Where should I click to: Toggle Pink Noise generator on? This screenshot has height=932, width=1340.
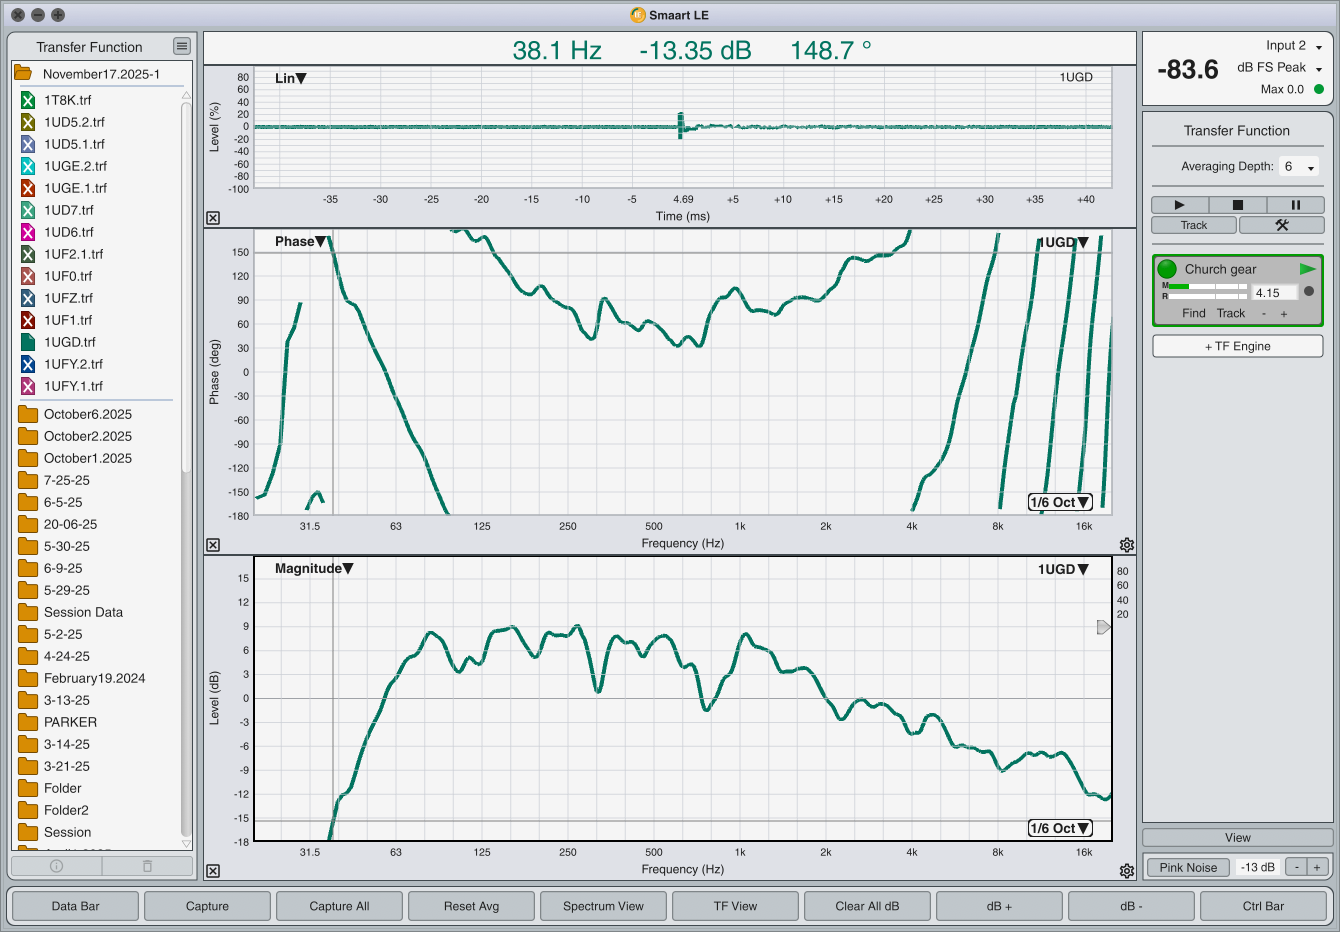[1188, 867]
